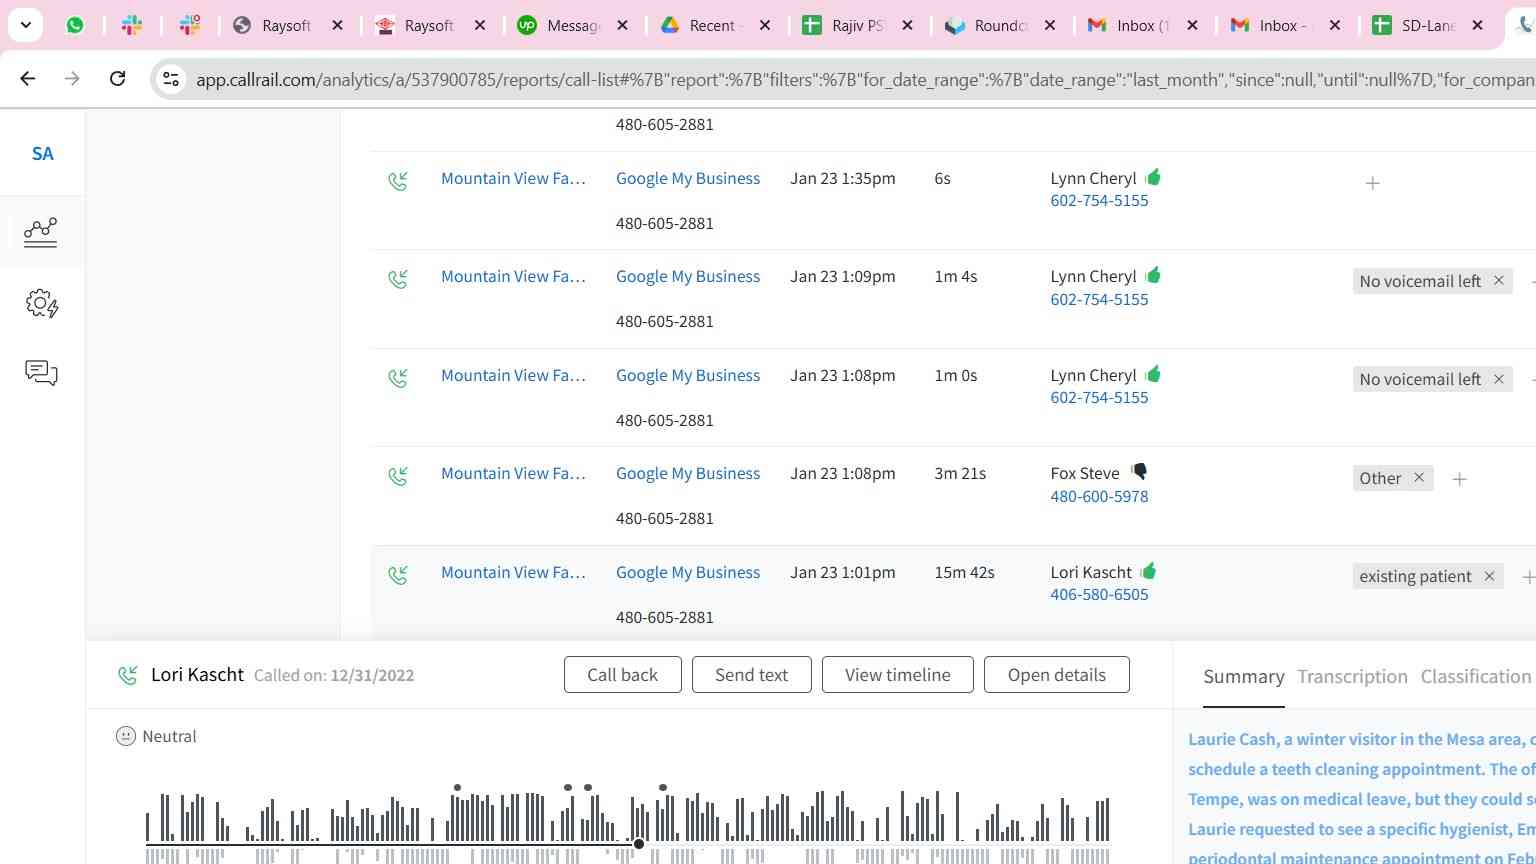
Task: Click inbound call icon for Jan 23 1:35pm row
Action: click(398, 181)
